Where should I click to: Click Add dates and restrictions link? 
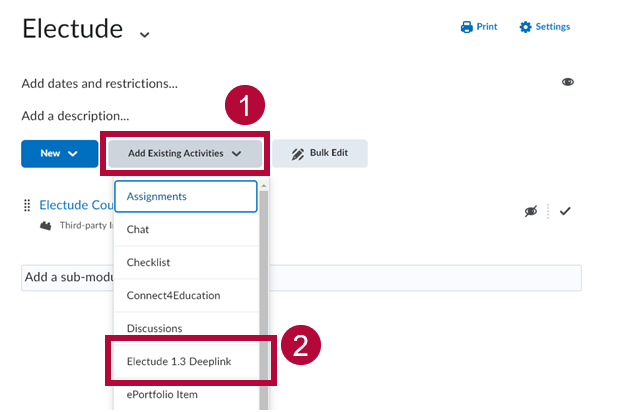tap(99, 83)
